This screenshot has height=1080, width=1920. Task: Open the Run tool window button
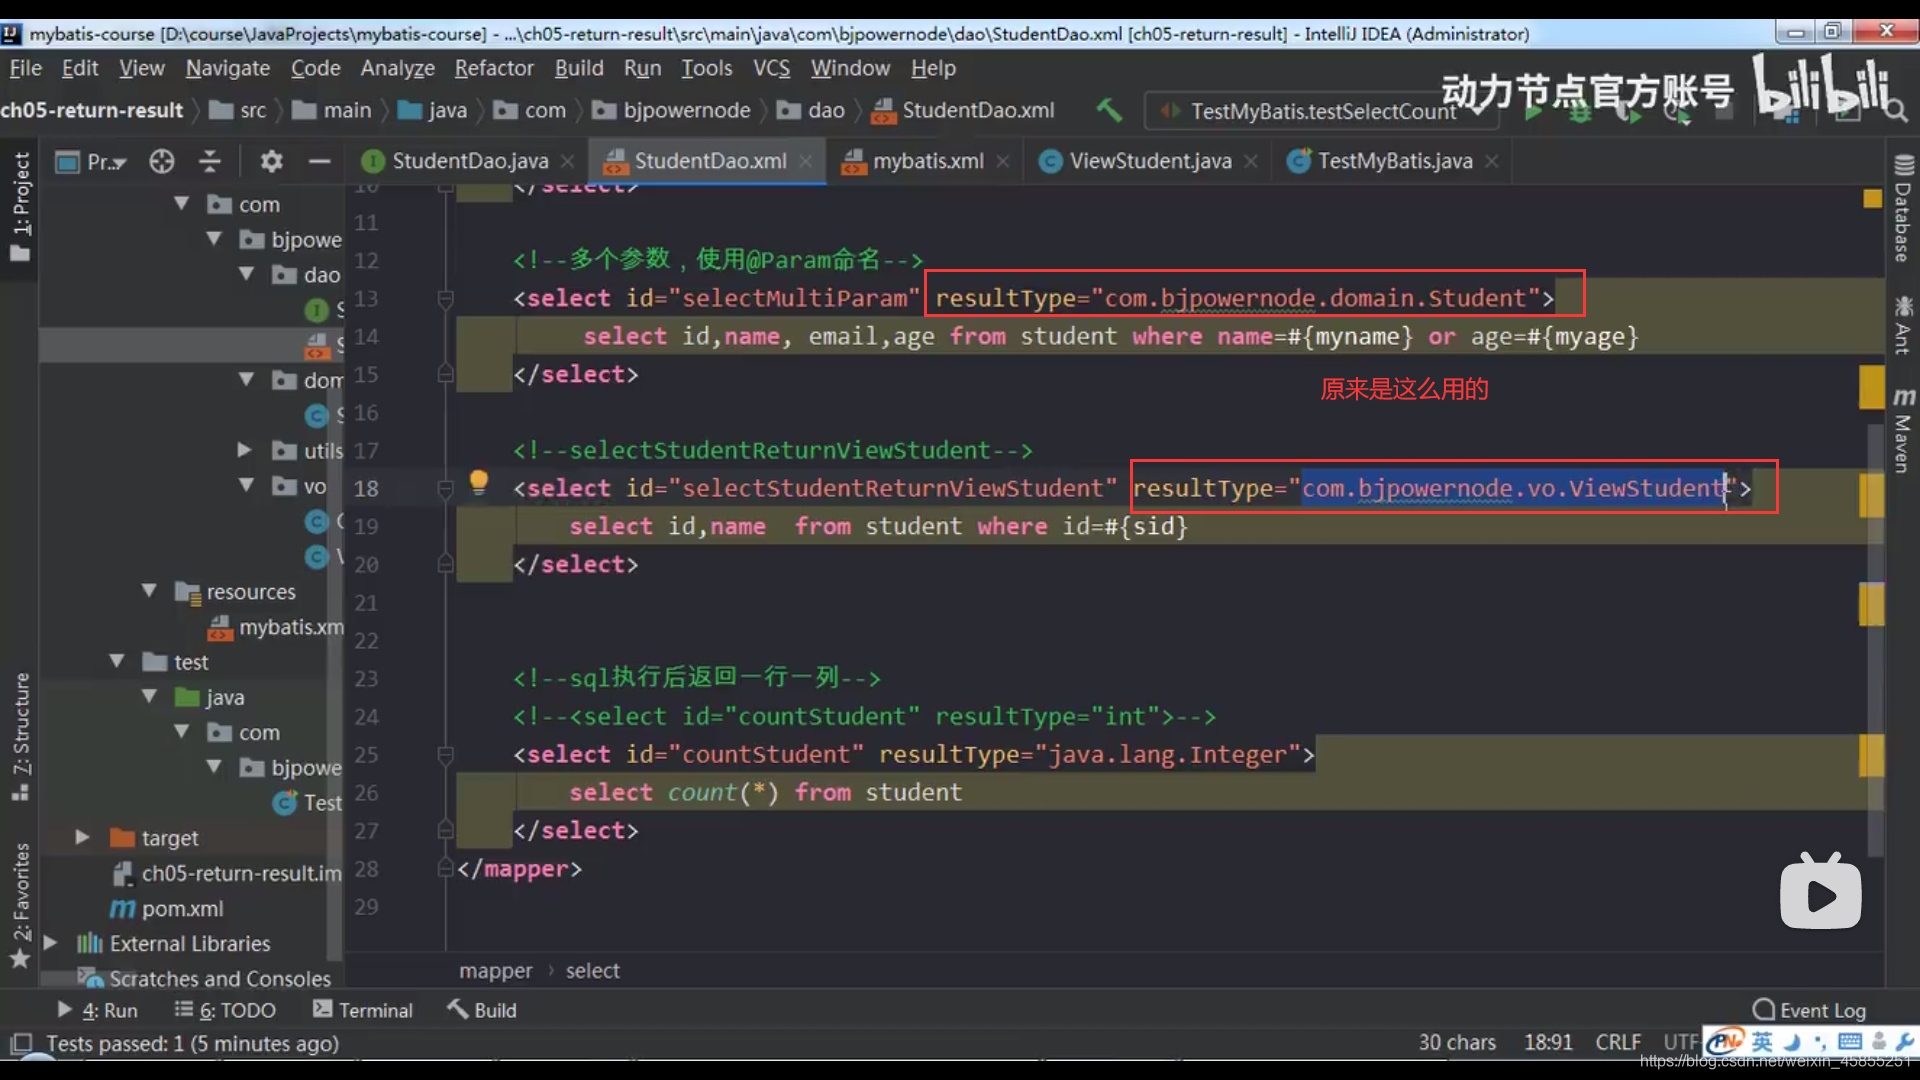point(98,1010)
